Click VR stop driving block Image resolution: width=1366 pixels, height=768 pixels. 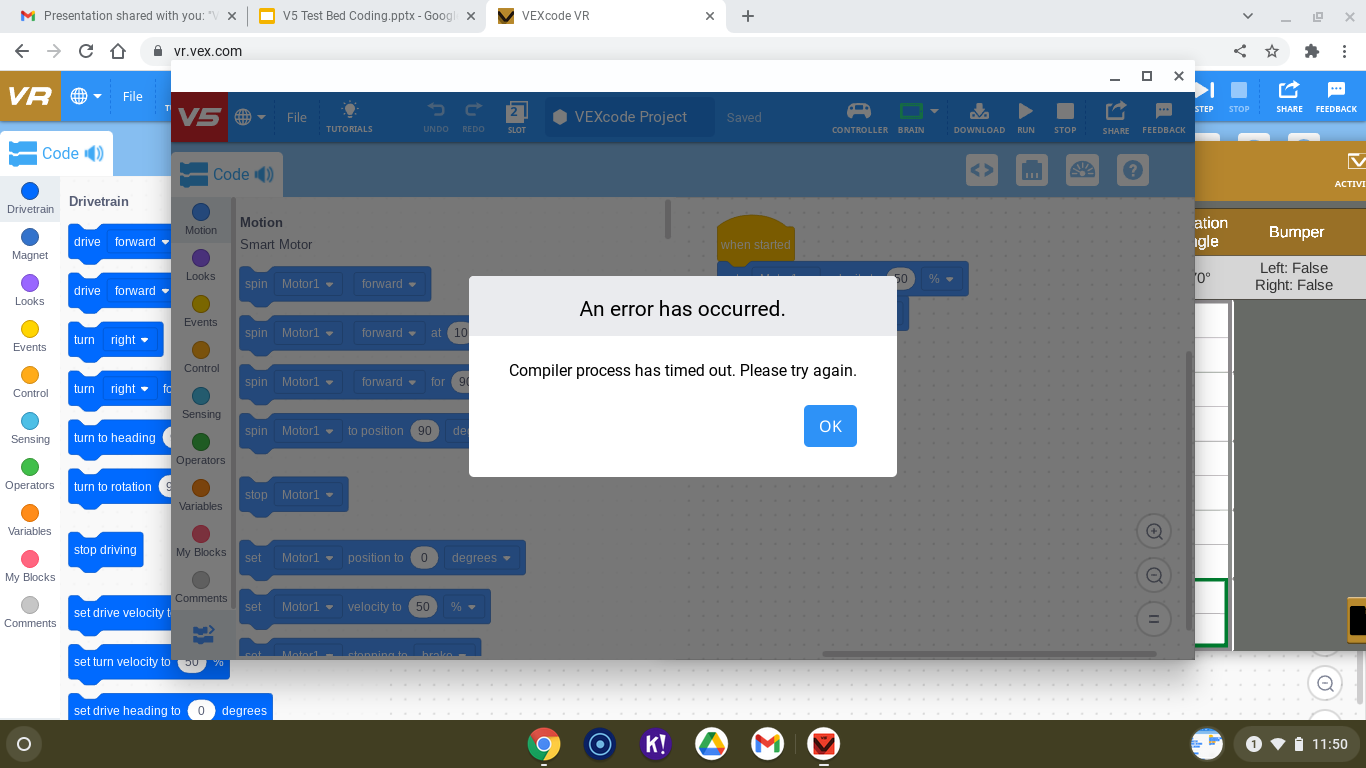pos(105,550)
